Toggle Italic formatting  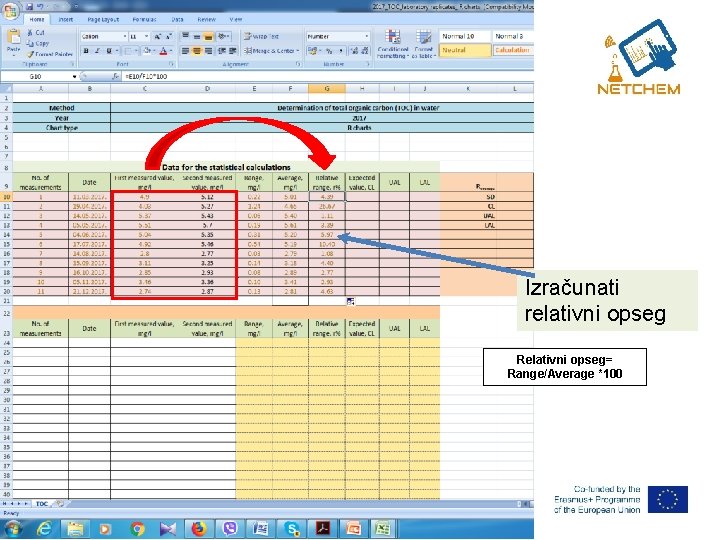coord(97,51)
